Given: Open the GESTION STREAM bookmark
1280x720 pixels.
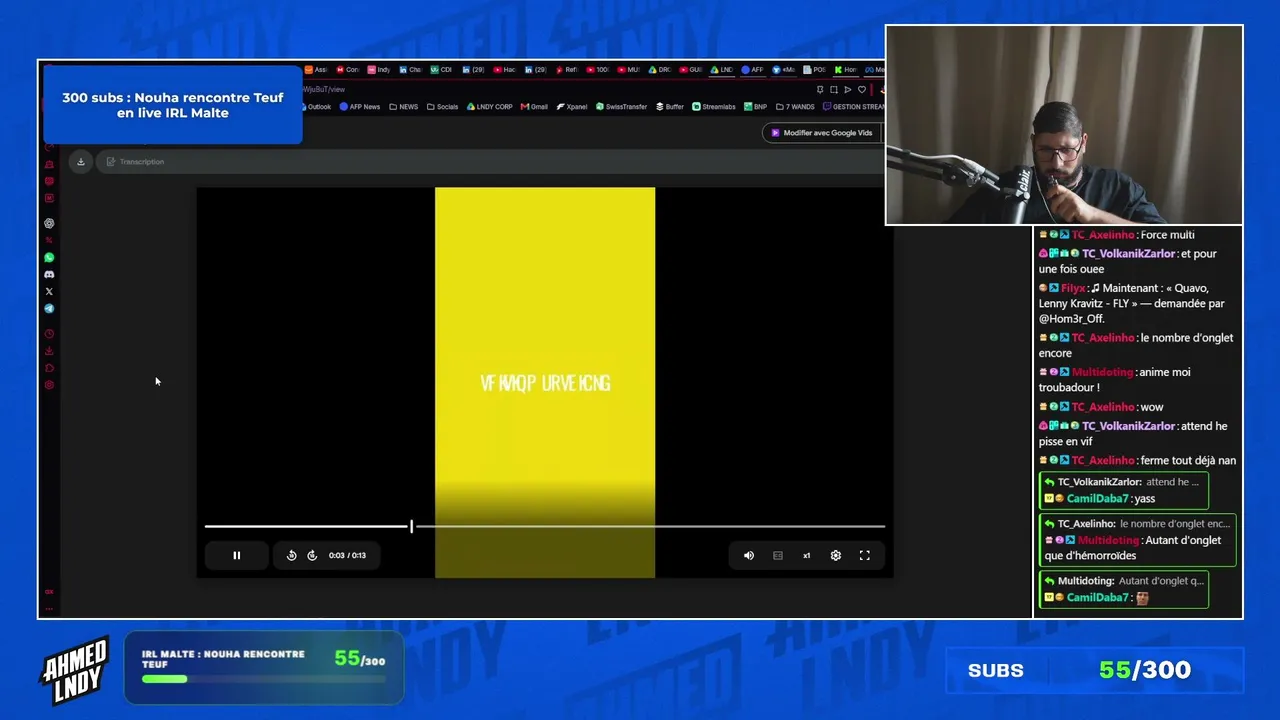Looking at the screenshot, I should pos(853,107).
